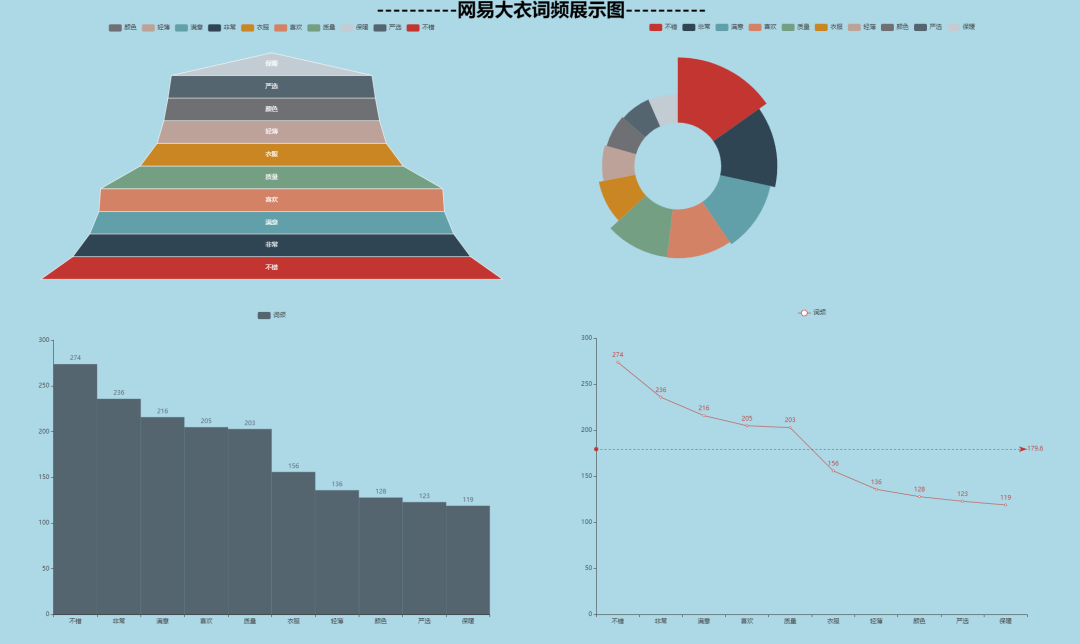Click the bar labeled 205 in bar chart
Image resolution: width=1080 pixels, height=644 pixels.
click(206, 521)
